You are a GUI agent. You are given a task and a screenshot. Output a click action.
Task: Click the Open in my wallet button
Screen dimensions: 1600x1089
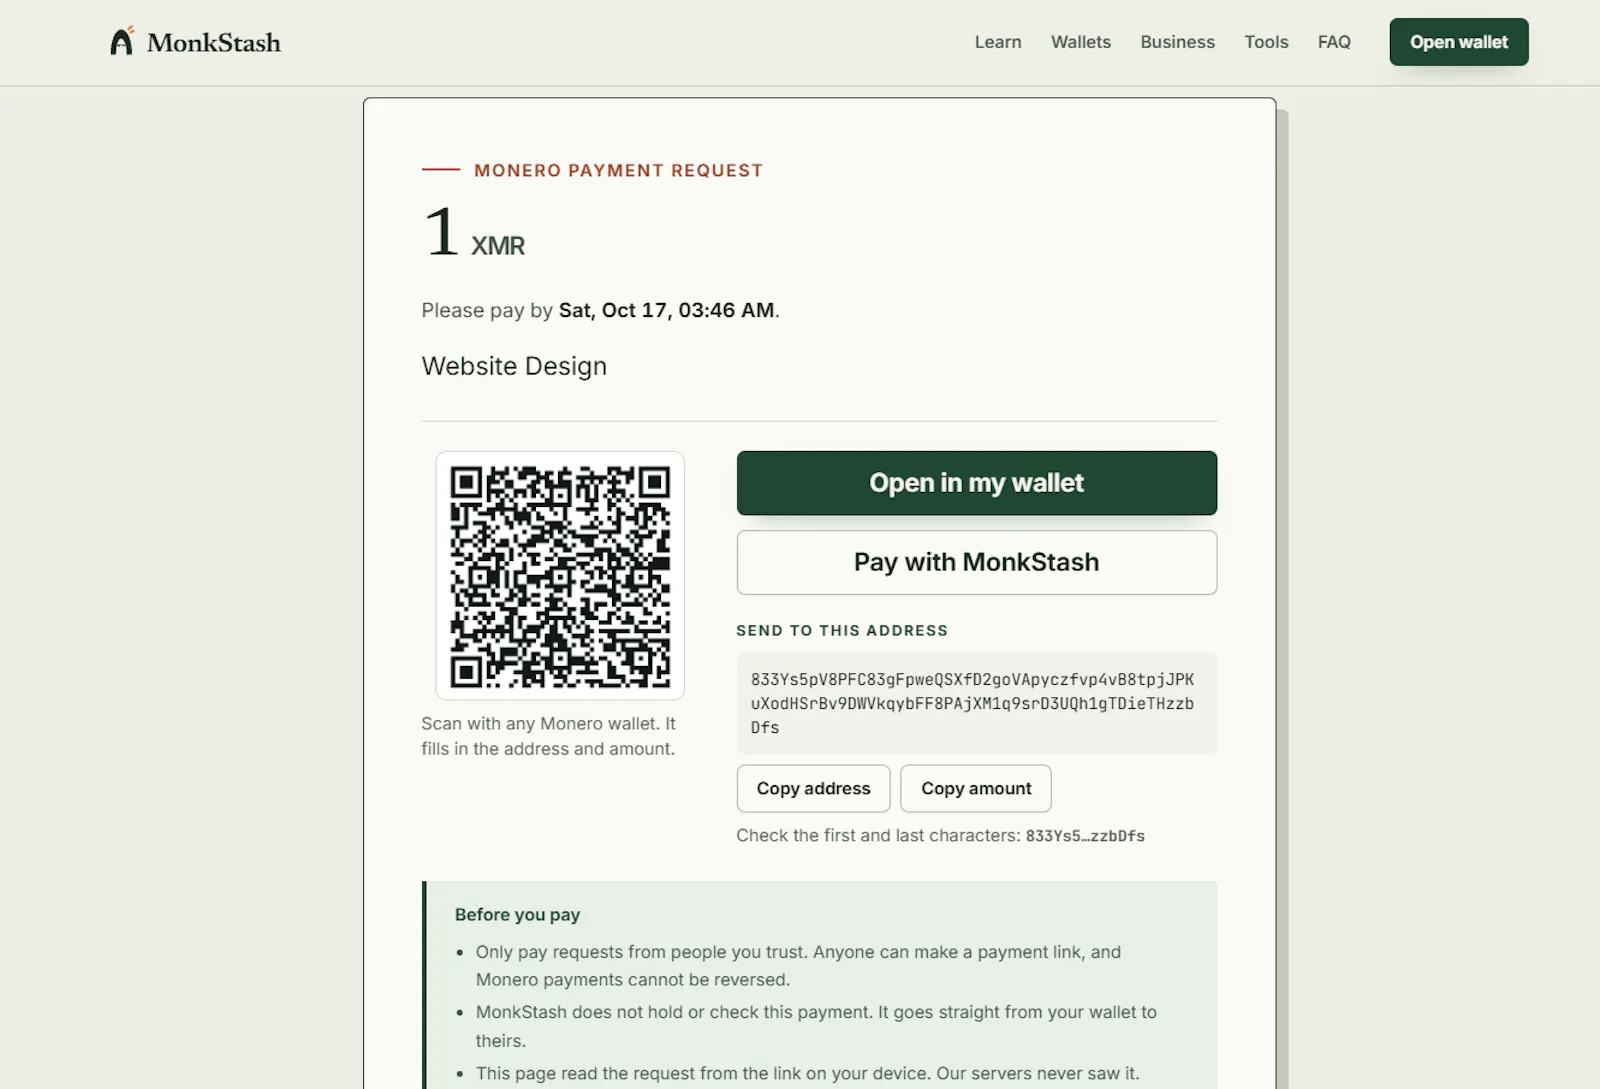[977, 483]
